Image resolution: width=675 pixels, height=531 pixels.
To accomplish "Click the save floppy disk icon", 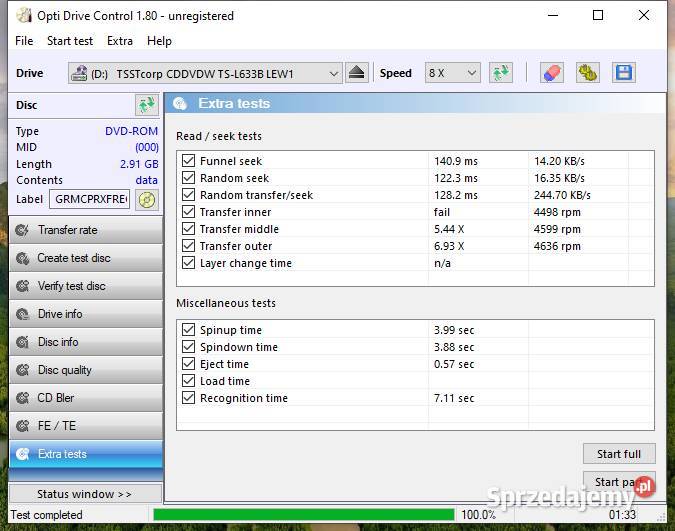I will [624, 73].
